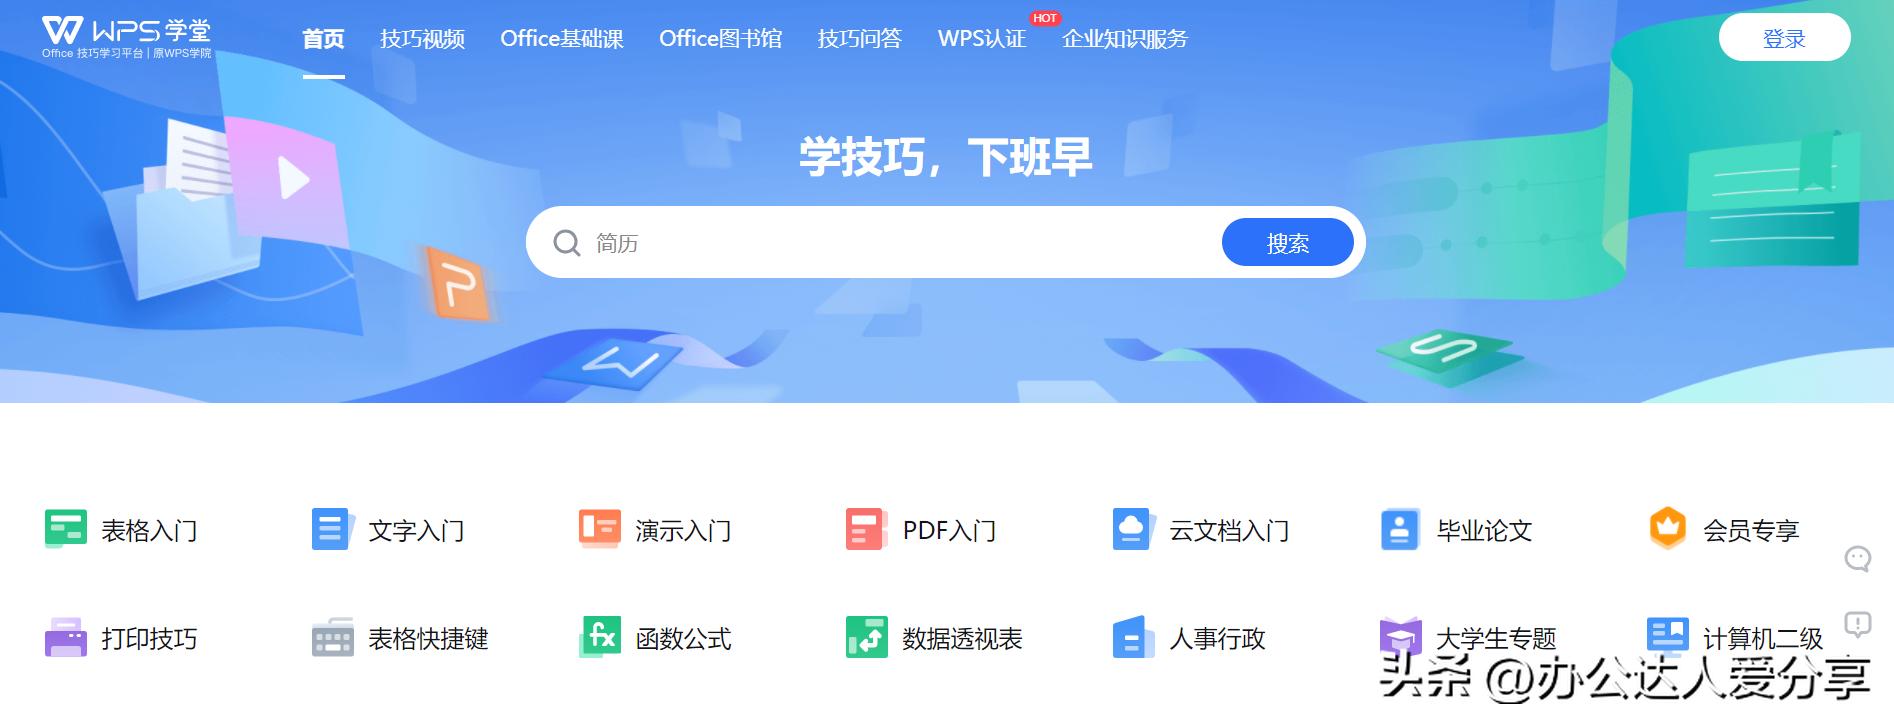Click the search magnifier icon

click(567, 243)
